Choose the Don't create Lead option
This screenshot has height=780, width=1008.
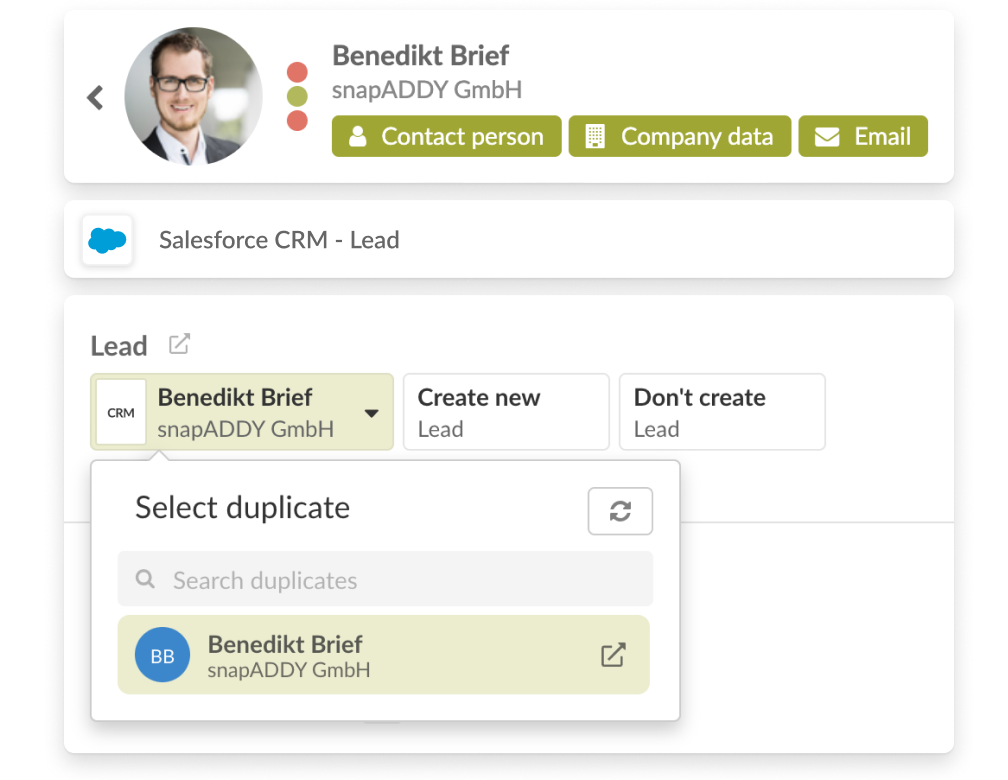(x=722, y=411)
